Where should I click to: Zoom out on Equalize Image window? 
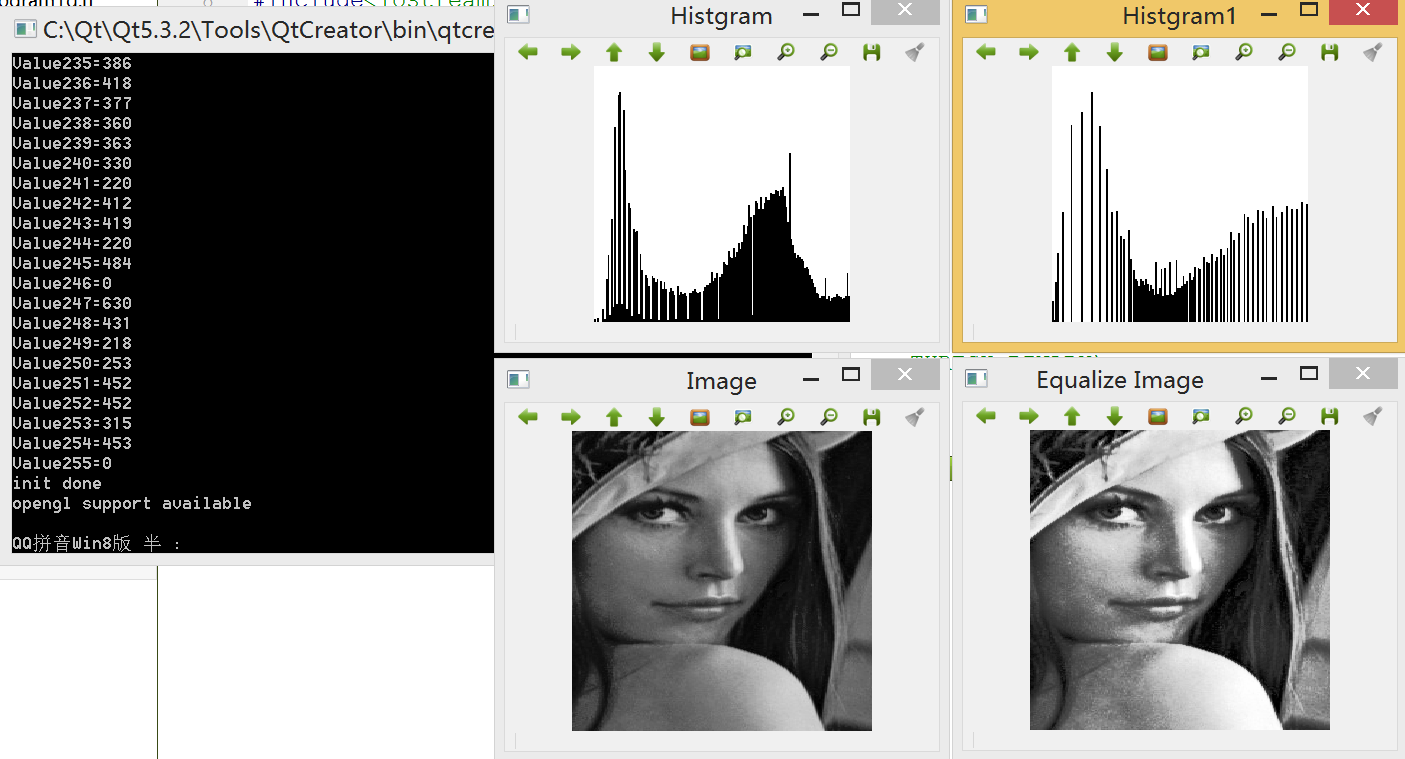[x=1287, y=416]
